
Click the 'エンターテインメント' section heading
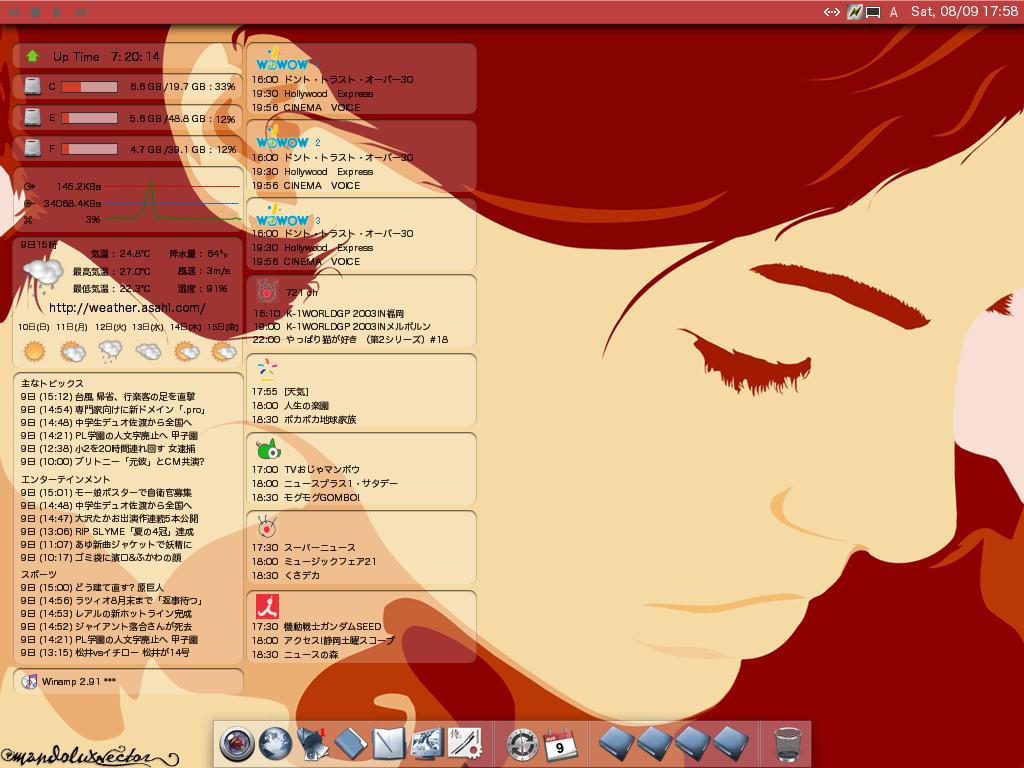[x=65, y=479]
